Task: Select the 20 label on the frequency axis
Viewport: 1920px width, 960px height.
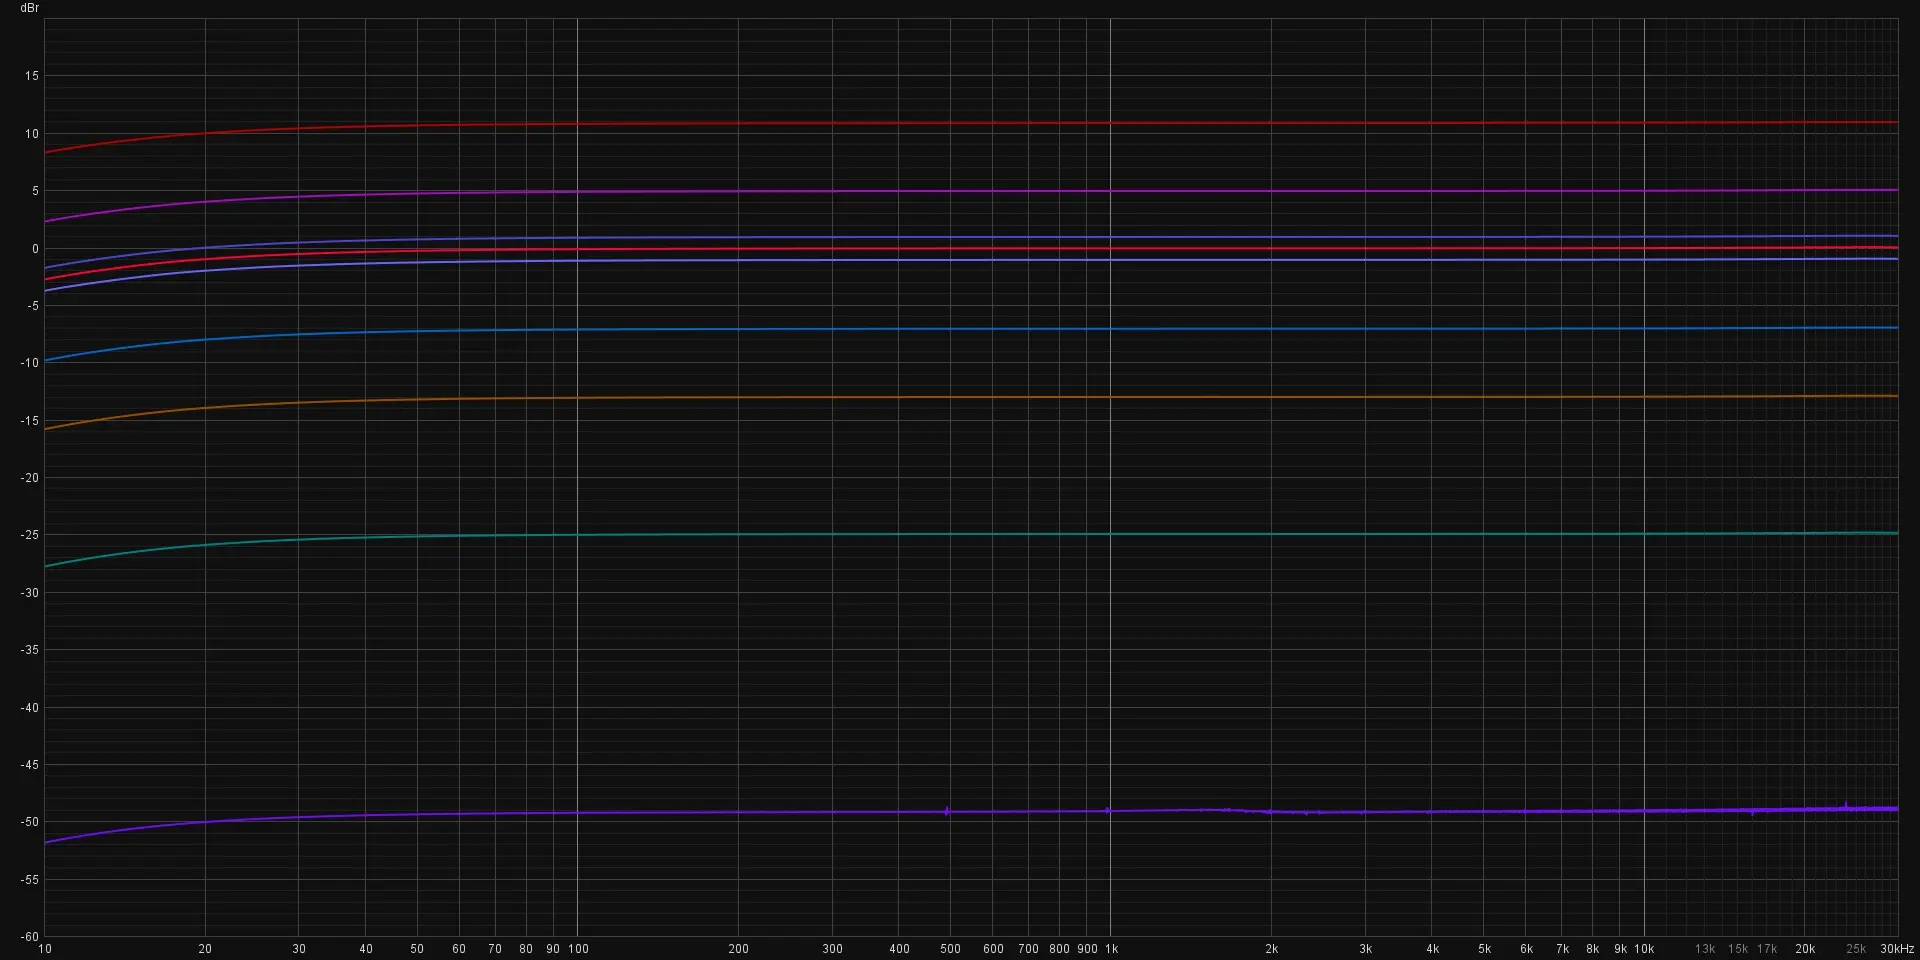Action: coord(205,949)
